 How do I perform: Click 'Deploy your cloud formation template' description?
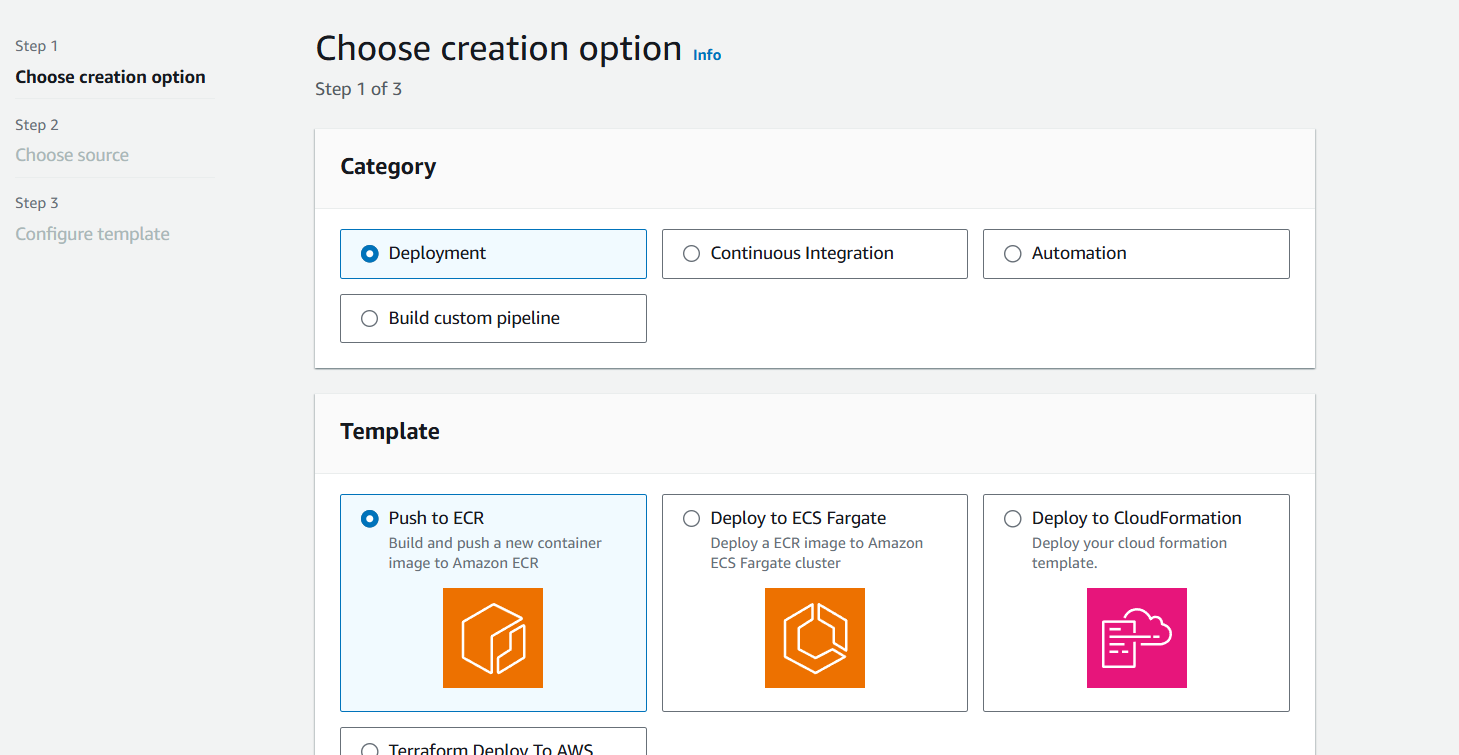tap(1130, 553)
